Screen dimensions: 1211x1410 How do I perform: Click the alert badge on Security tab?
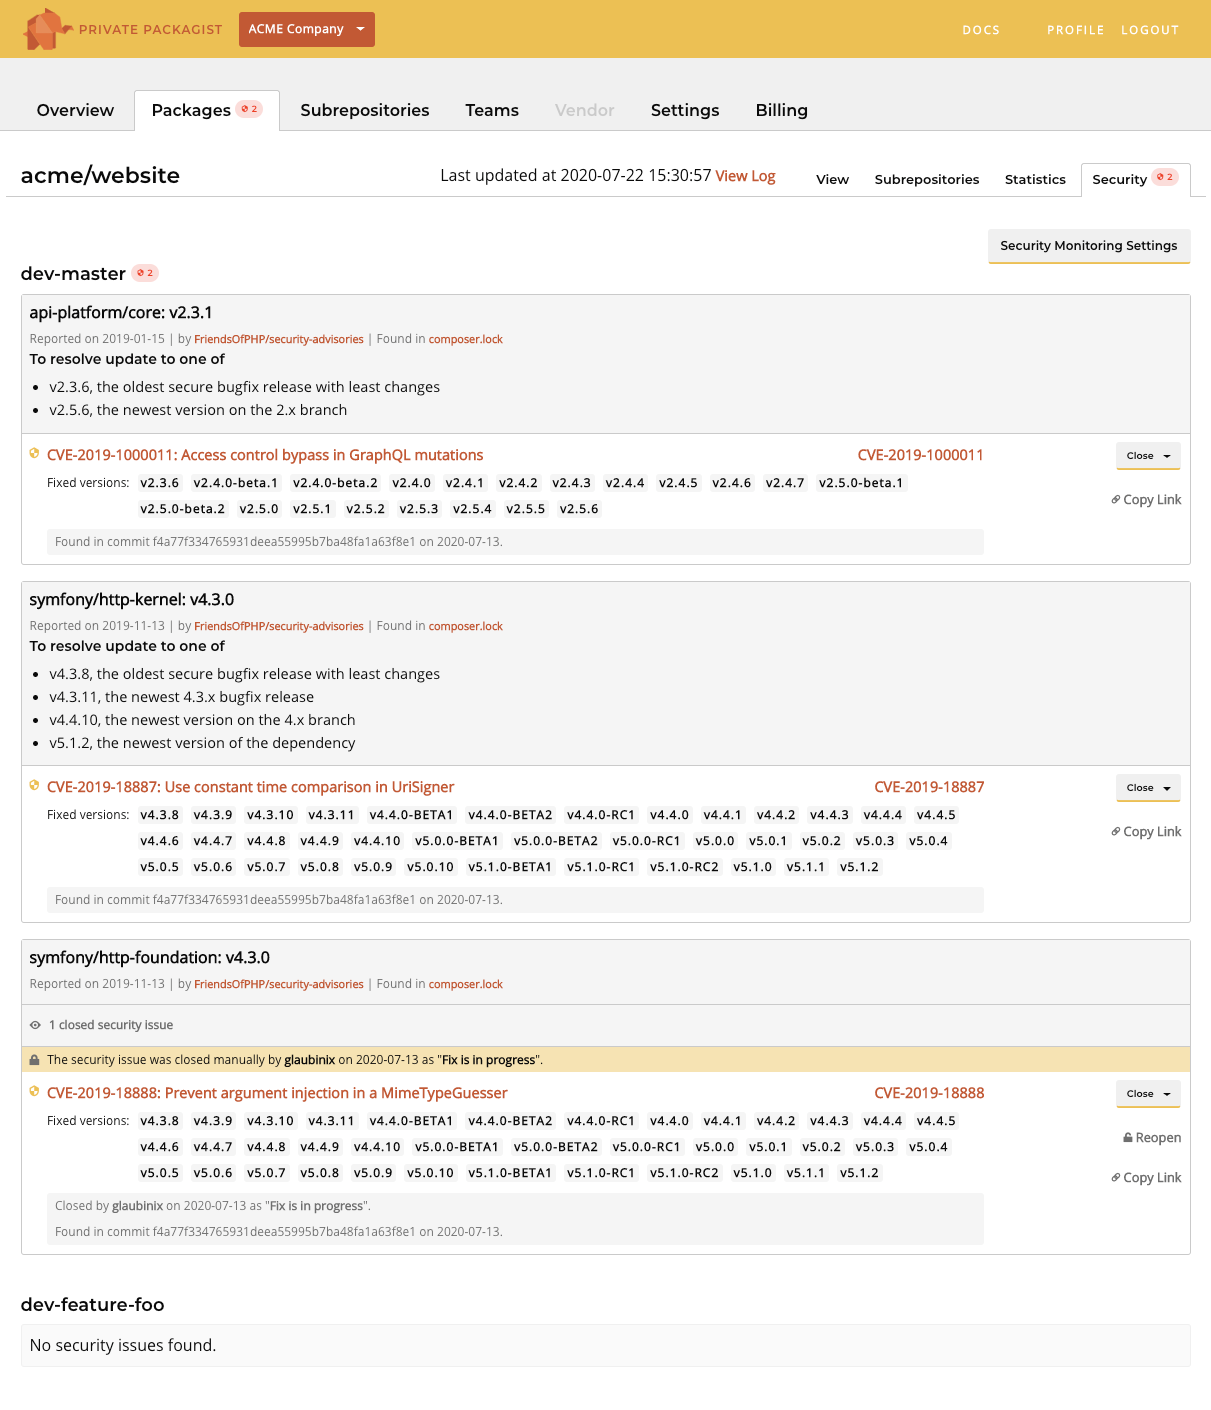[1165, 177]
